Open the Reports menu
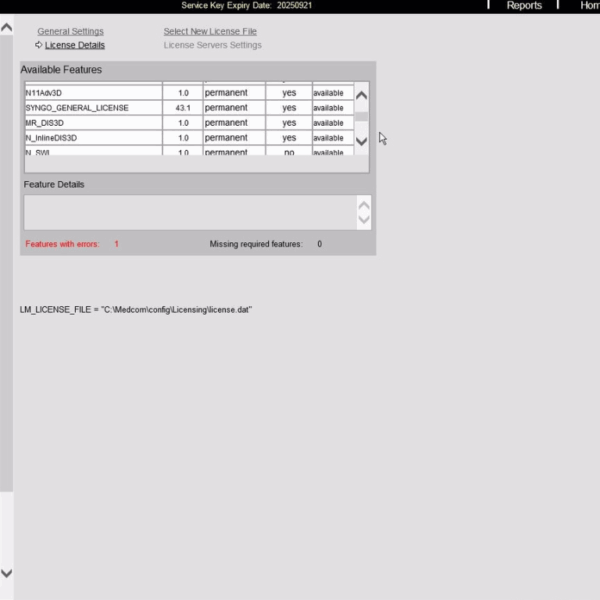 pyautogui.click(x=524, y=6)
